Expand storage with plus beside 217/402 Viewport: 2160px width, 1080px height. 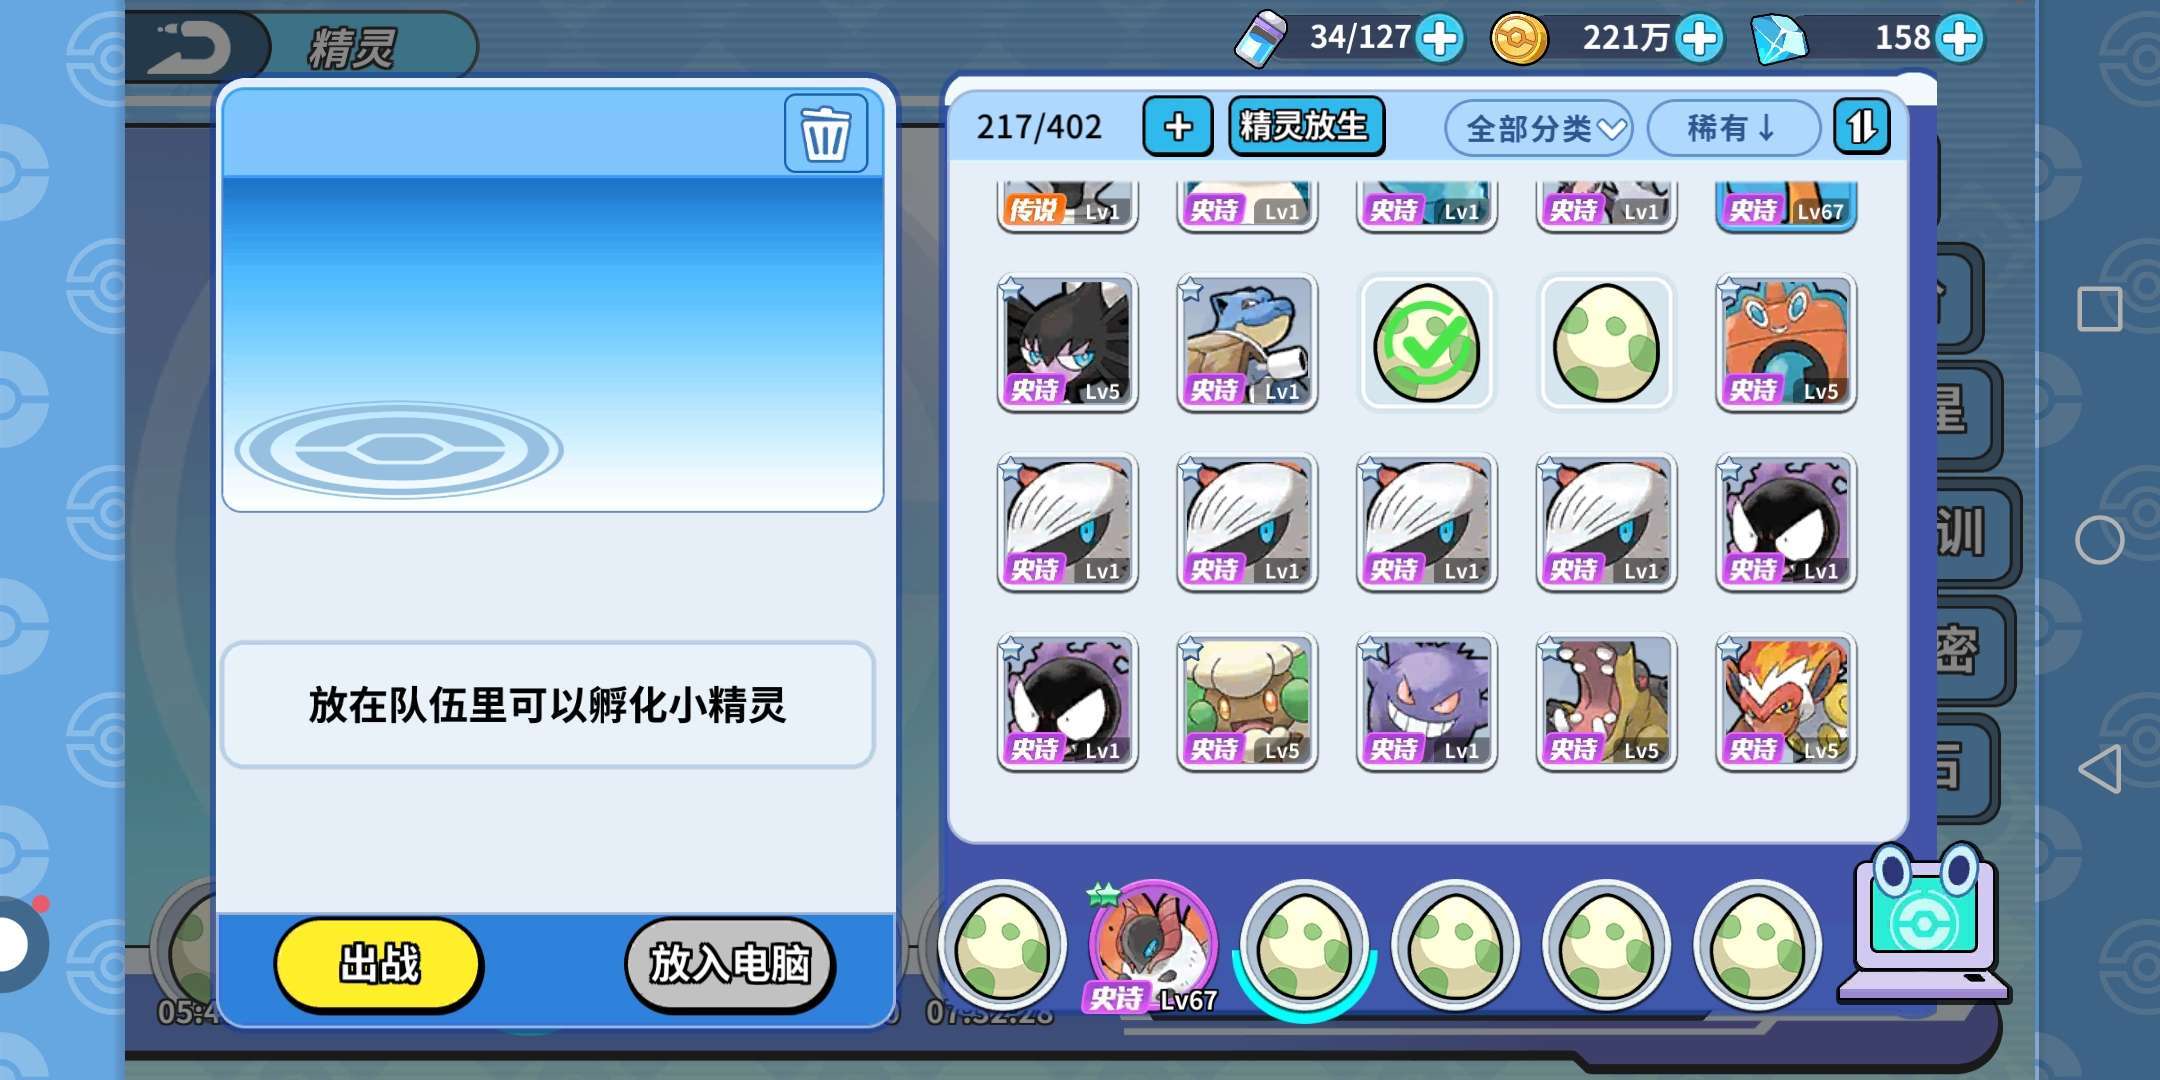[1178, 127]
